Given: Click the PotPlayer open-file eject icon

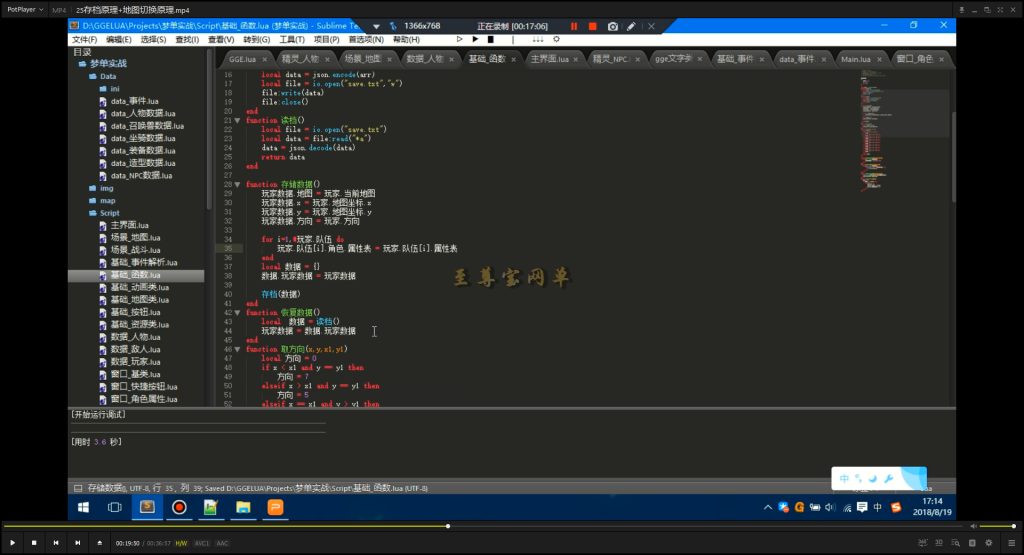Looking at the screenshot, I should point(99,543).
